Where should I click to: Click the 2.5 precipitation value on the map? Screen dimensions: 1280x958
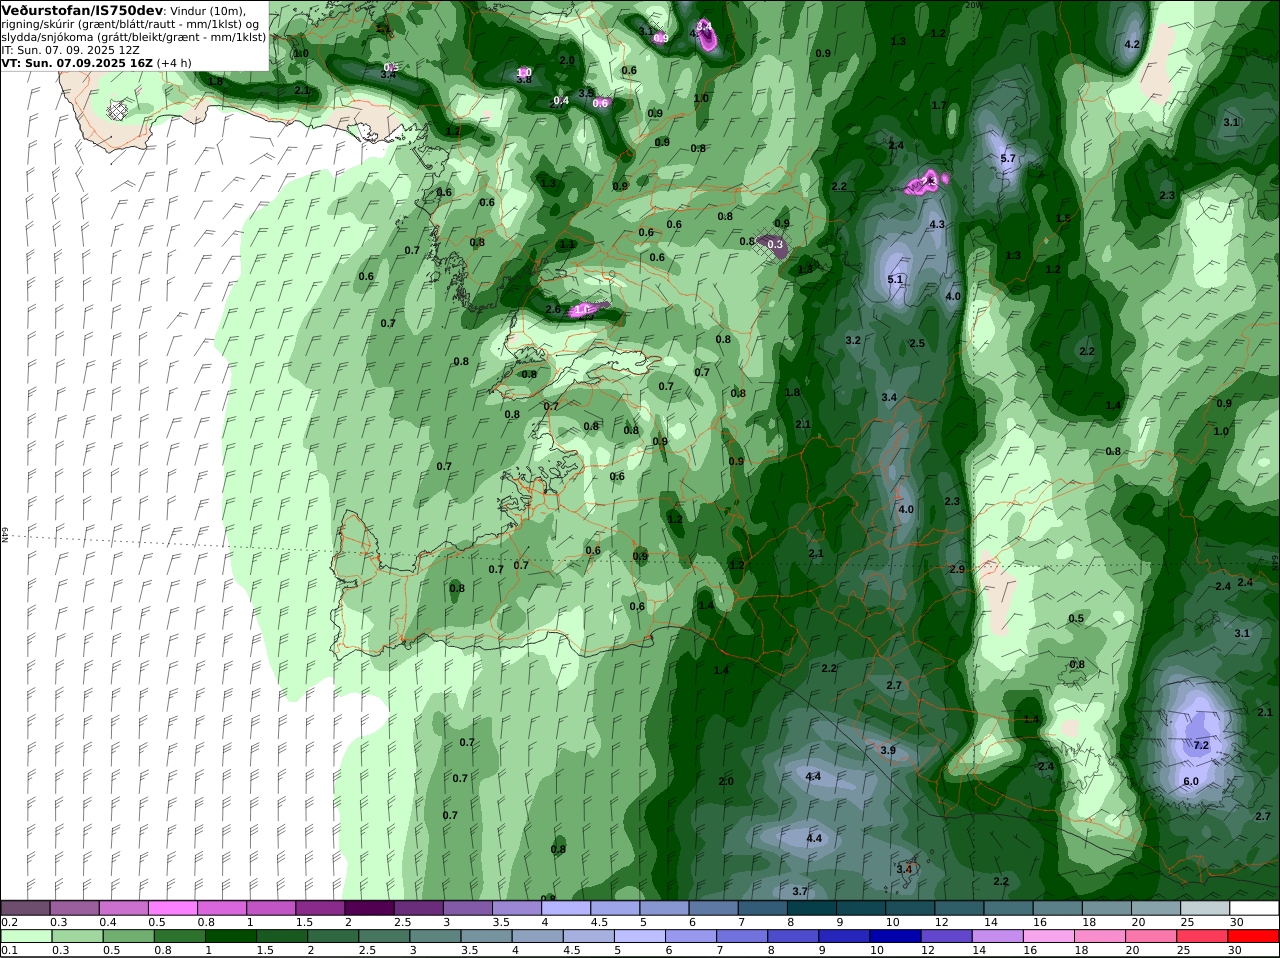click(x=917, y=344)
